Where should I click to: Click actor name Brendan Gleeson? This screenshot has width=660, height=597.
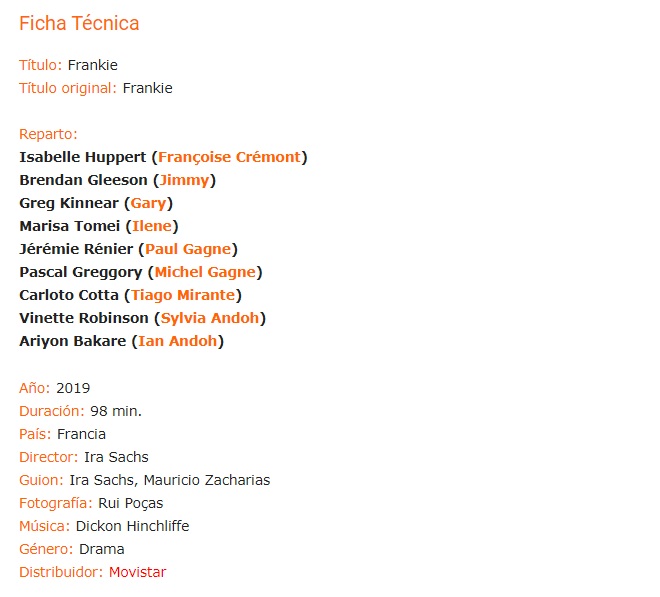click(83, 180)
